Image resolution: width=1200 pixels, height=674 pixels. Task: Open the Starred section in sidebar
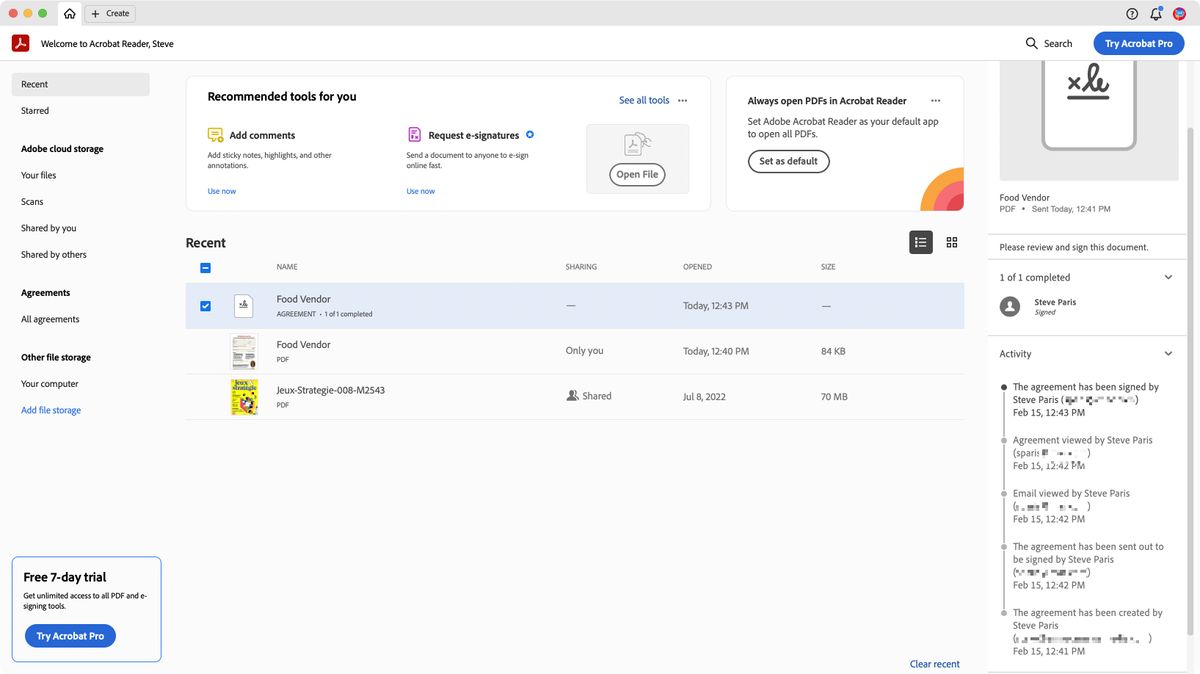click(35, 111)
